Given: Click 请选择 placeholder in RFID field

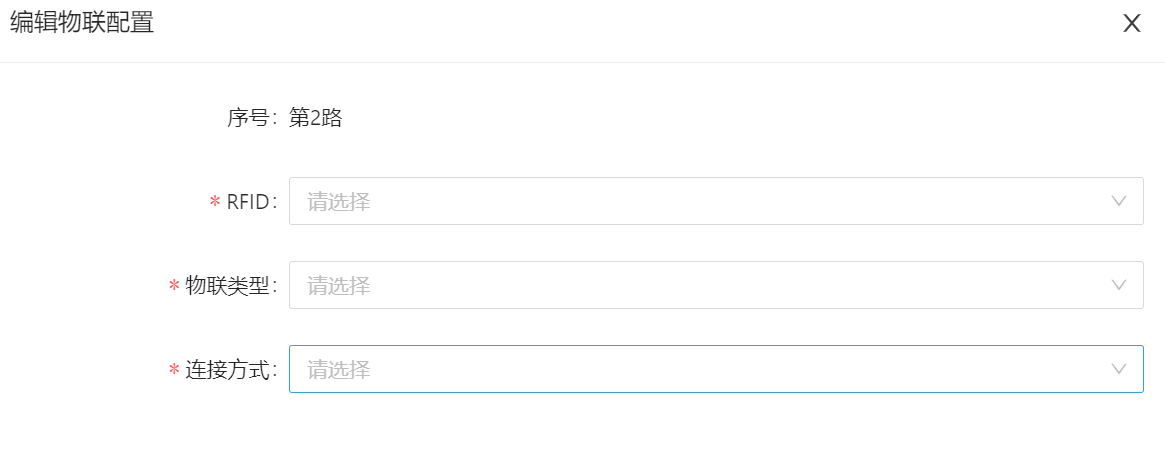Looking at the screenshot, I should click(x=339, y=202).
